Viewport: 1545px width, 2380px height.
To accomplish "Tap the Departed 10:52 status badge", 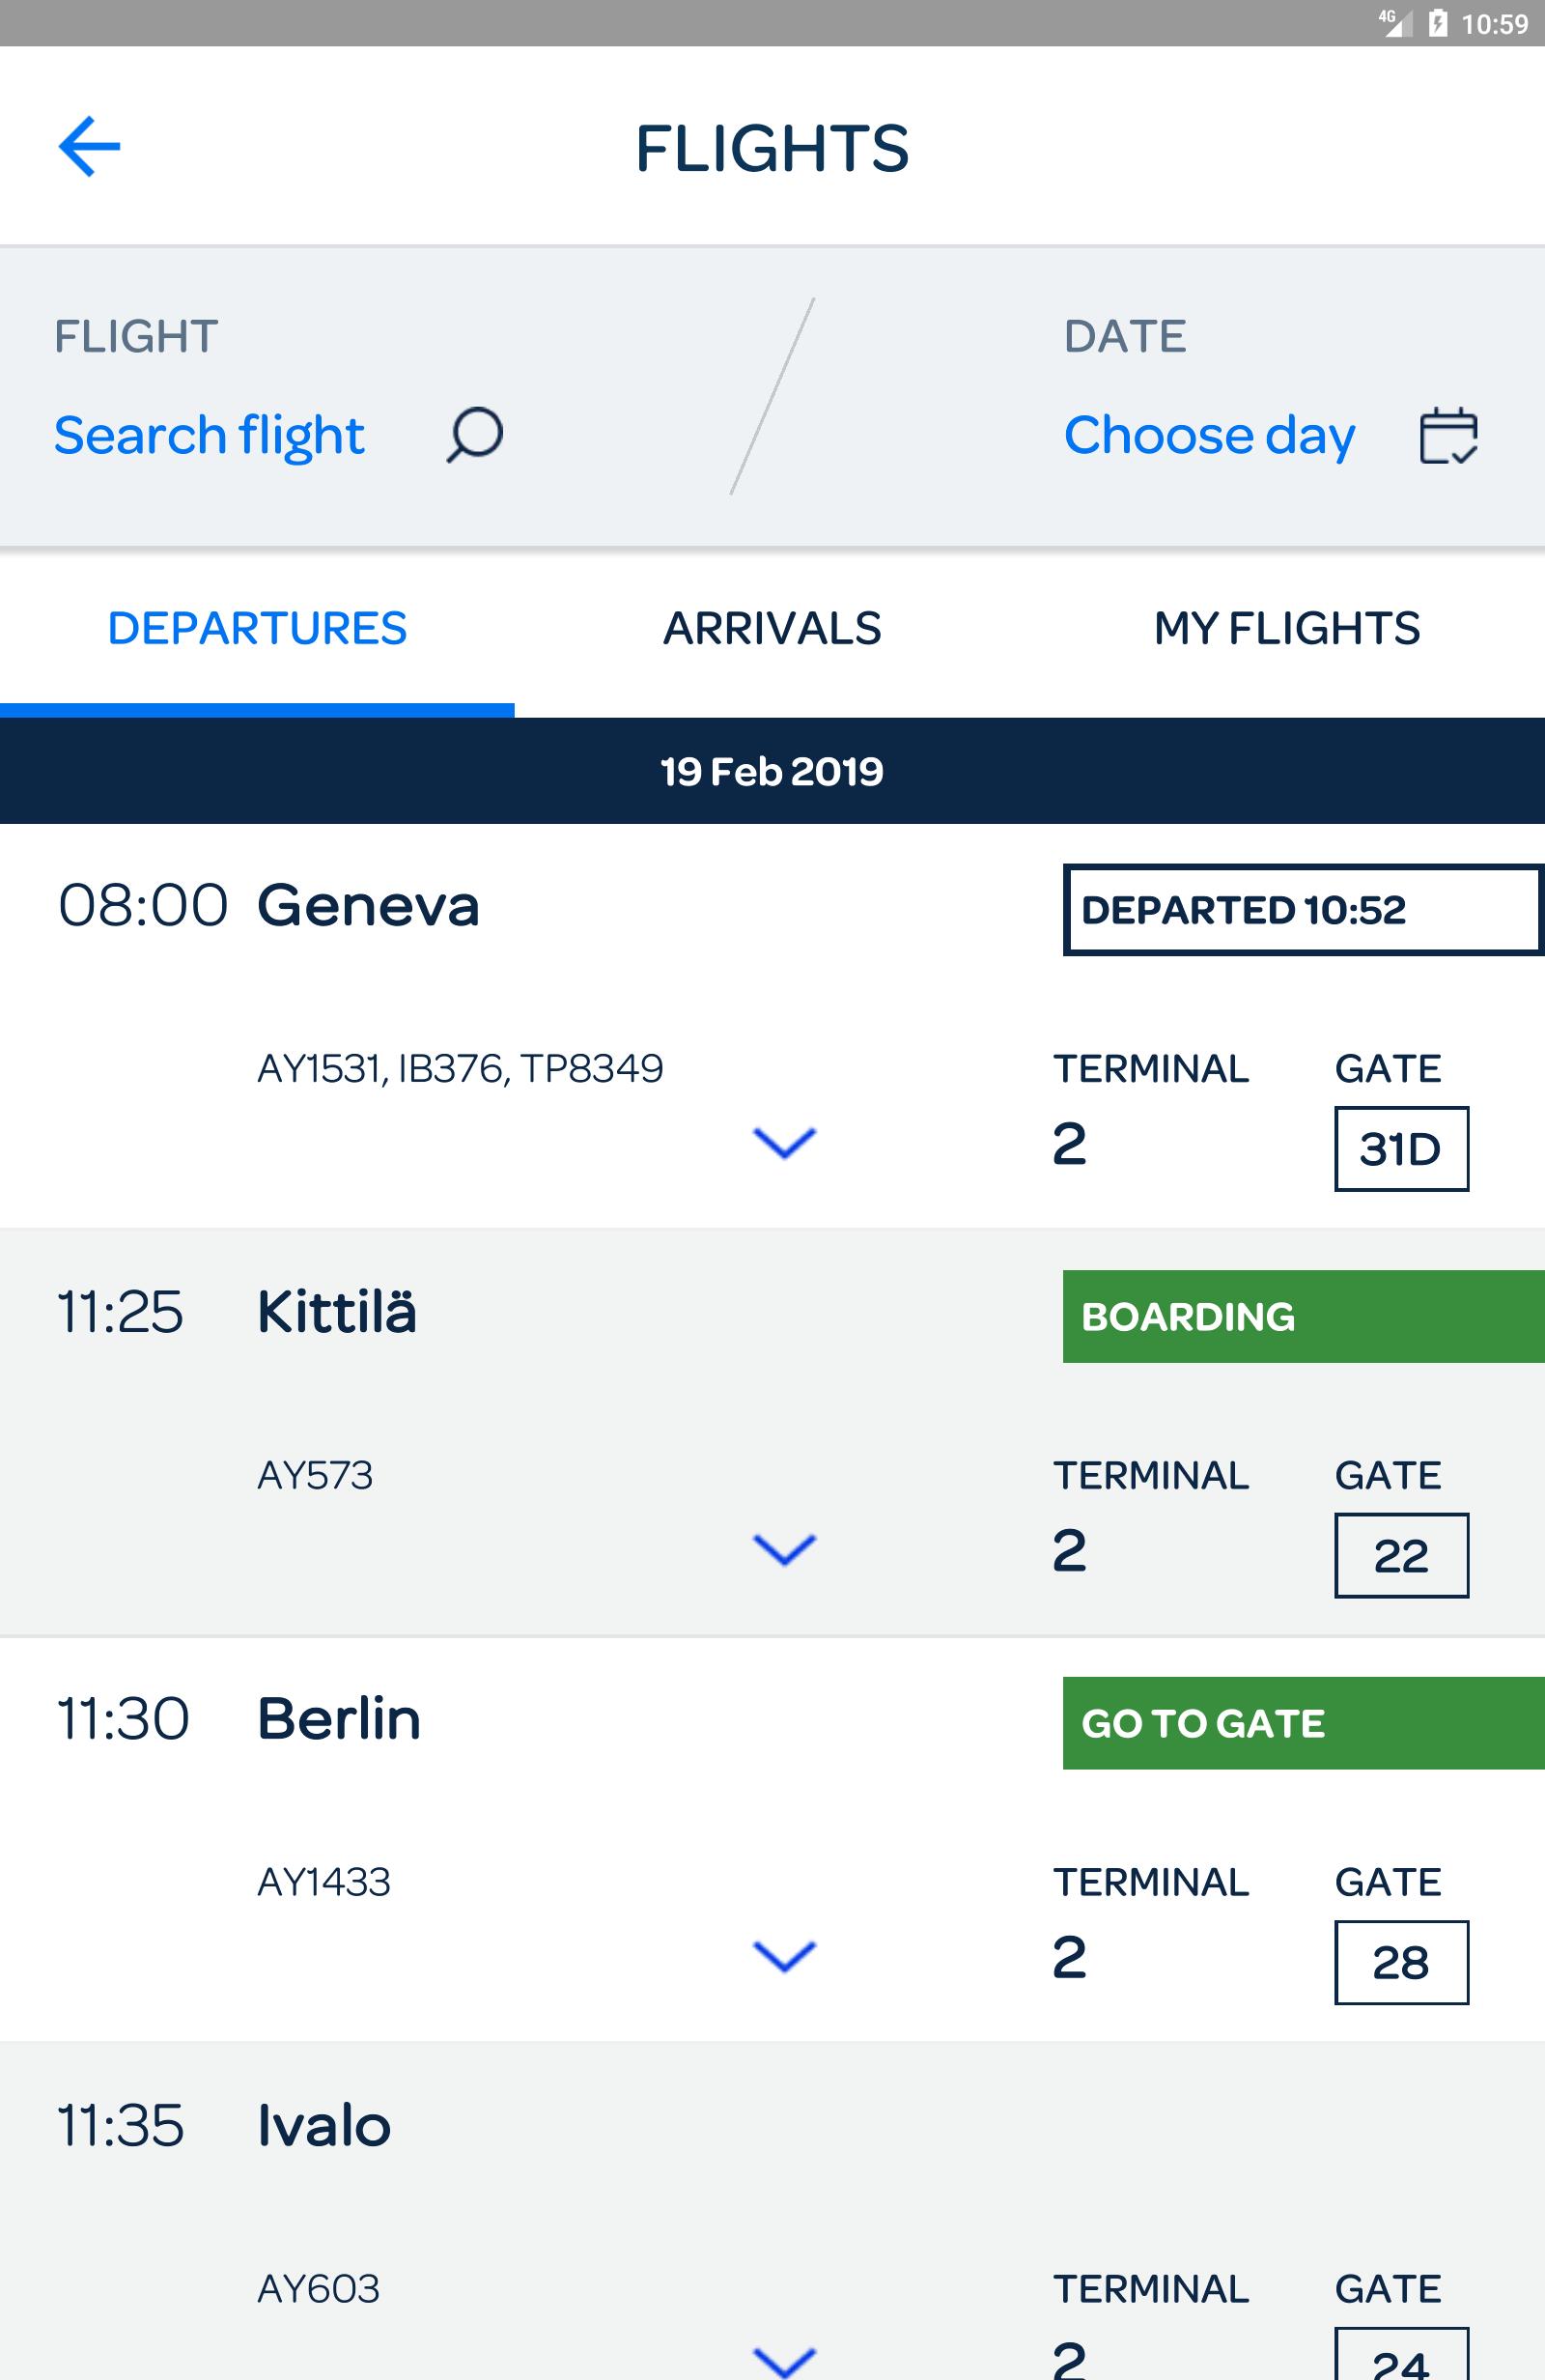I will pos(1303,910).
